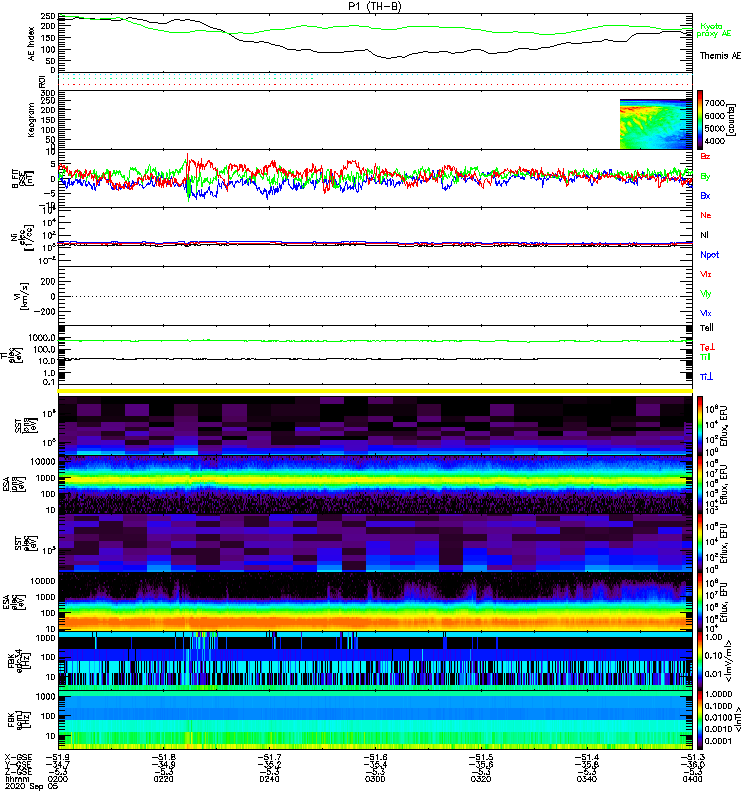Click the date 2020 Sep 06
This screenshot has height=800, width=750.
click(x=32, y=786)
